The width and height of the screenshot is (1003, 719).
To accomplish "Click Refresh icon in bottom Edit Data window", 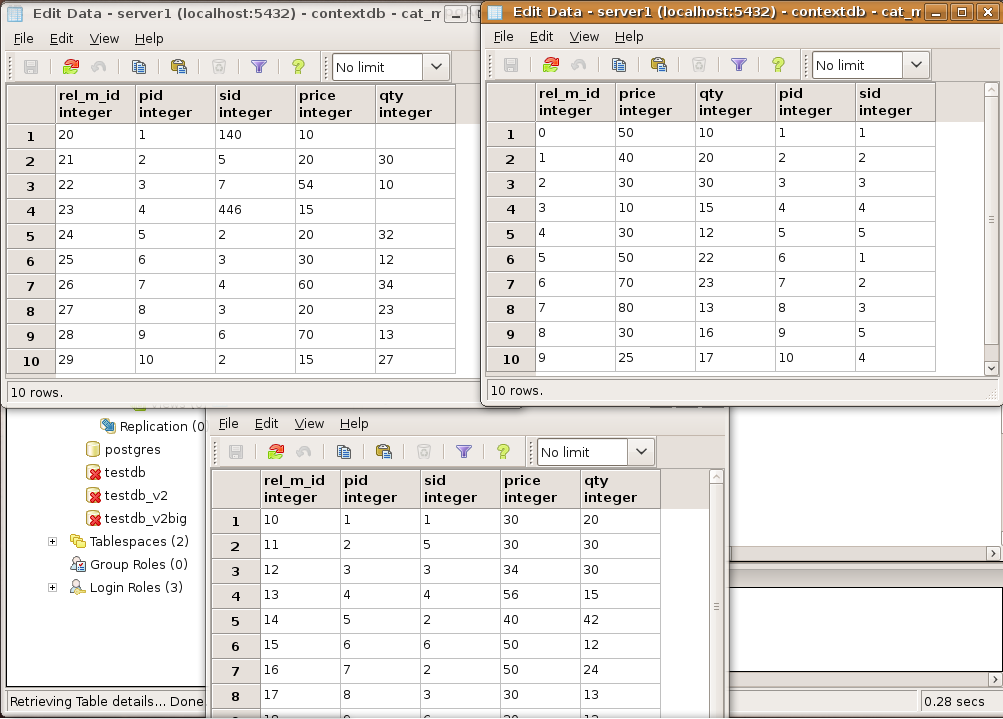I will (276, 452).
